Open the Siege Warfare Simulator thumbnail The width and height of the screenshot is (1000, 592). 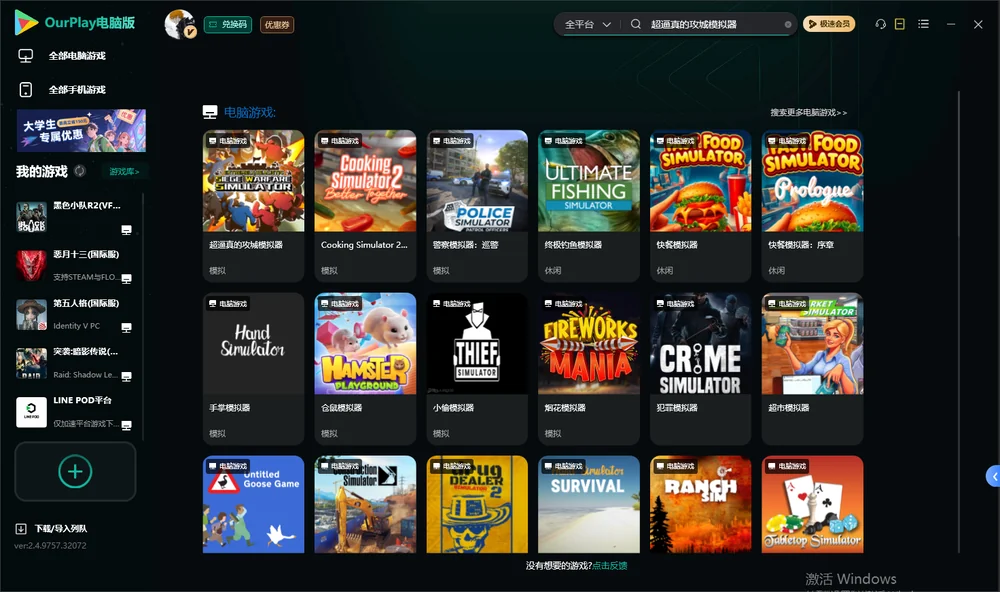254,181
